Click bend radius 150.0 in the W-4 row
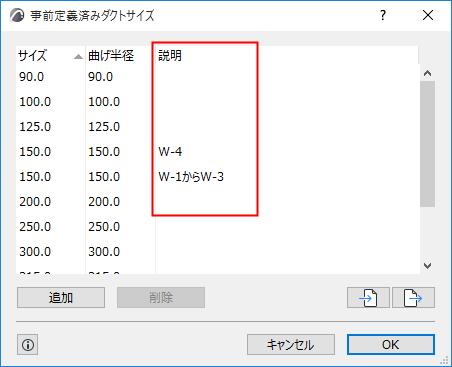Screen dimensions: 452x367 tap(104, 152)
